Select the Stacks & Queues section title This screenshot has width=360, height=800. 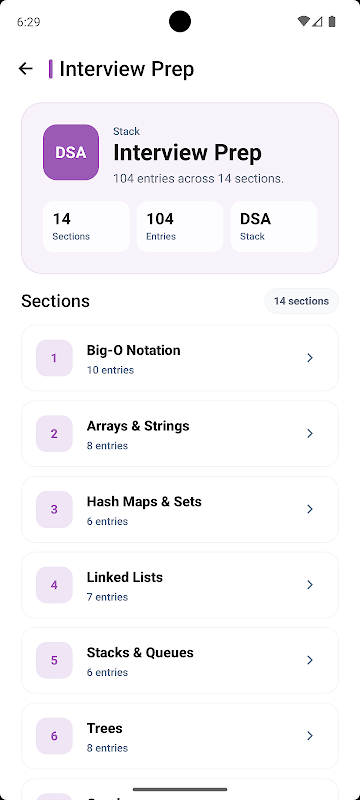pos(140,653)
